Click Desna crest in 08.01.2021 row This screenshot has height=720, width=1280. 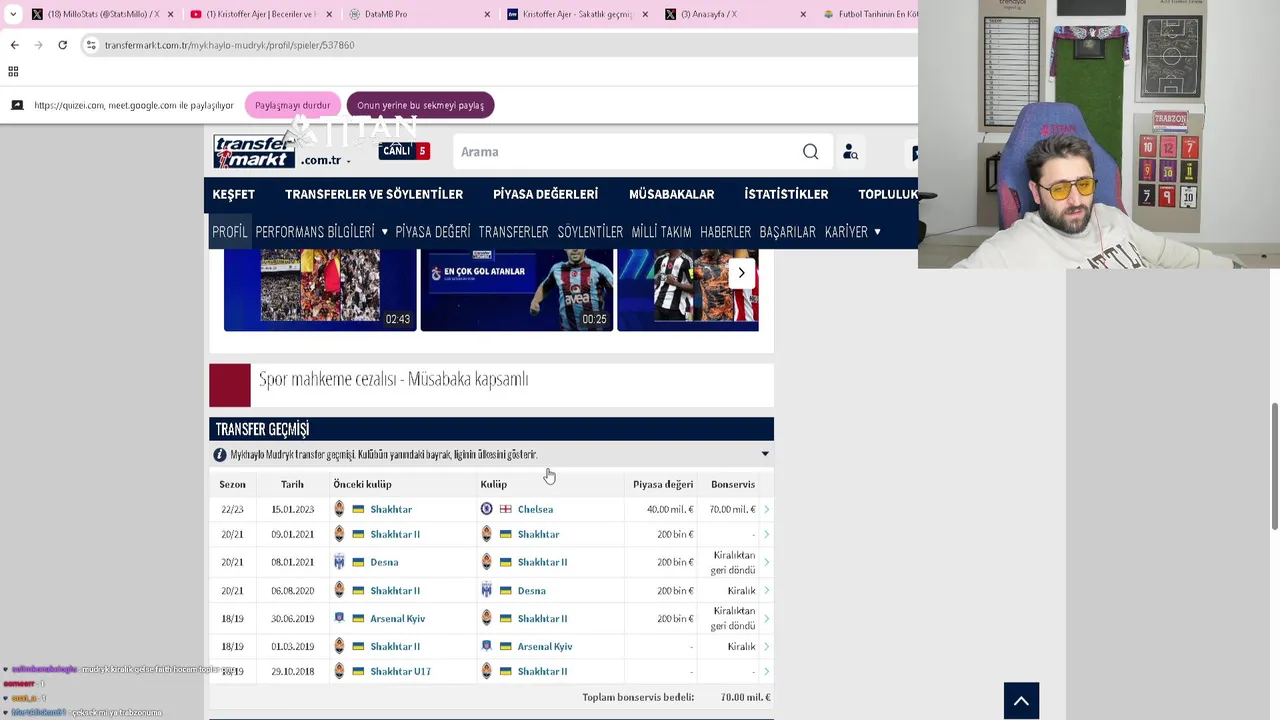coord(339,562)
